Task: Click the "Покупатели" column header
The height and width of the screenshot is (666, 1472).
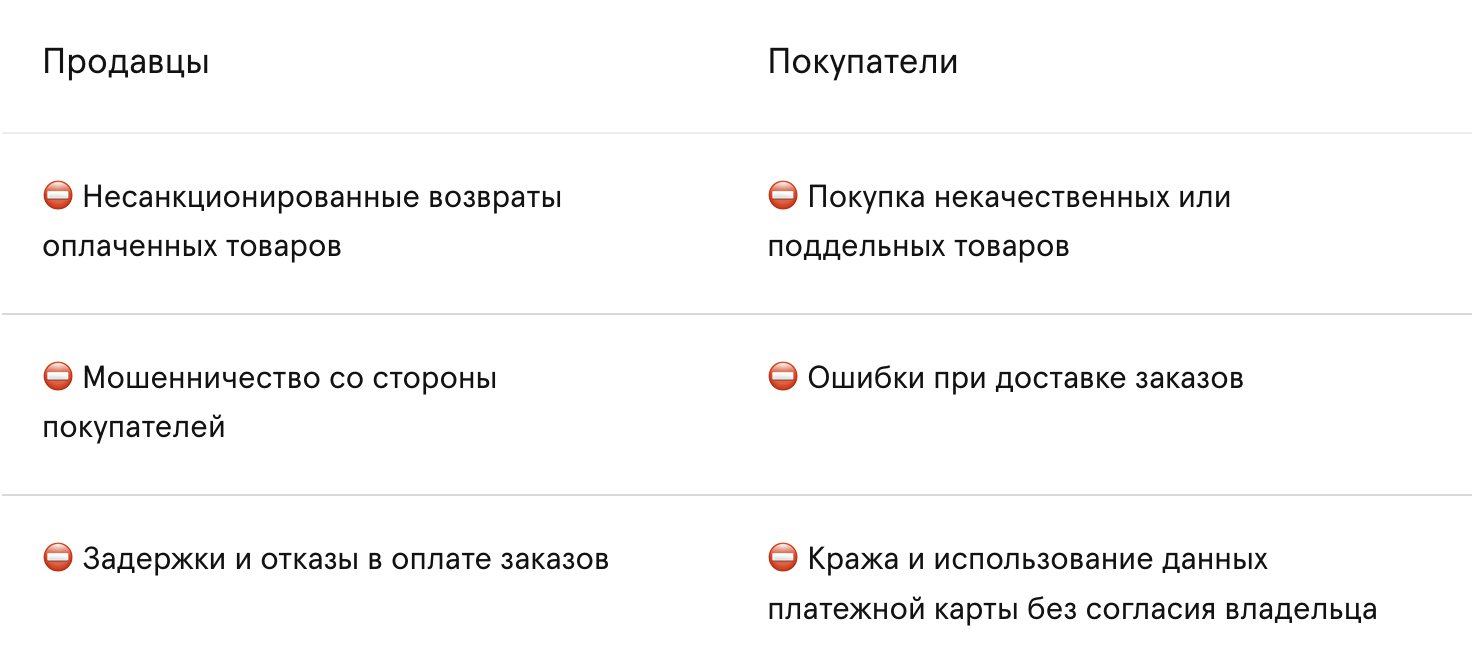Action: (862, 62)
